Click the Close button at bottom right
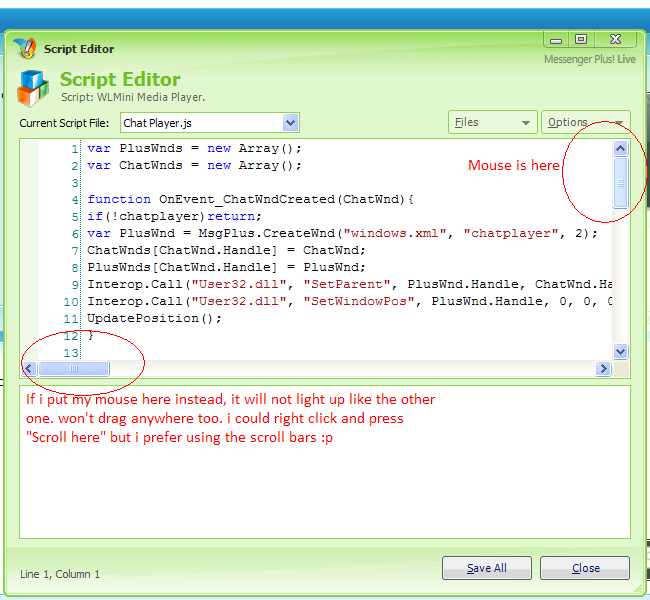Image resolution: width=650 pixels, height=600 pixels. [x=585, y=568]
